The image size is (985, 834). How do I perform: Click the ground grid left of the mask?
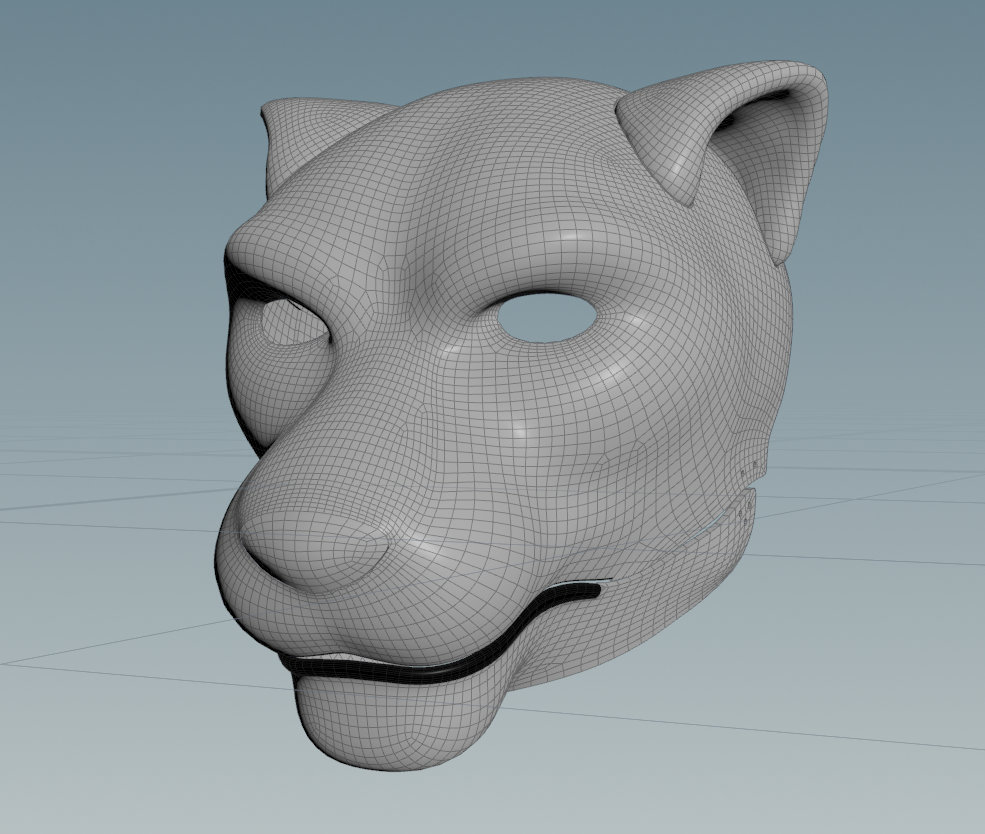click(100, 480)
